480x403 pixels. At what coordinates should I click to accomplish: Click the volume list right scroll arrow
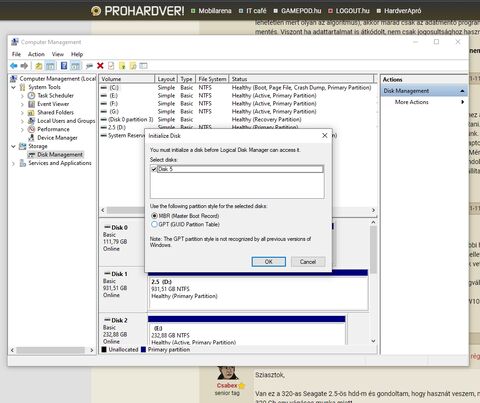click(373, 210)
